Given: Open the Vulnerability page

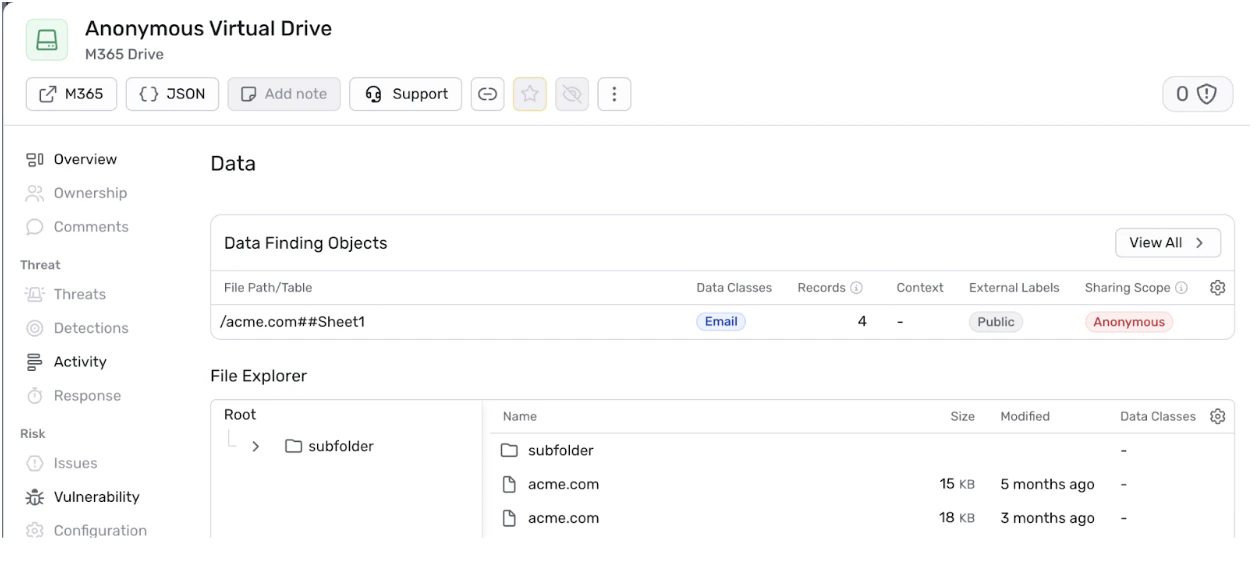Looking at the screenshot, I should [x=82, y=497].
